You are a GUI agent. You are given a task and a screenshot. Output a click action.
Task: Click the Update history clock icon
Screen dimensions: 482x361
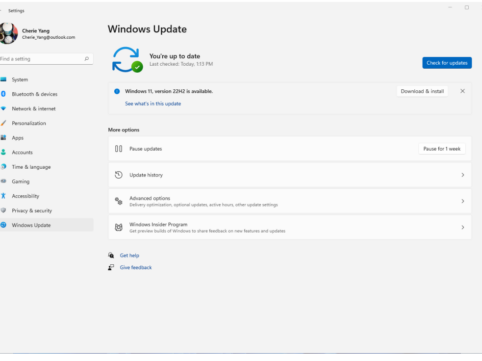[x=118, y=175]
